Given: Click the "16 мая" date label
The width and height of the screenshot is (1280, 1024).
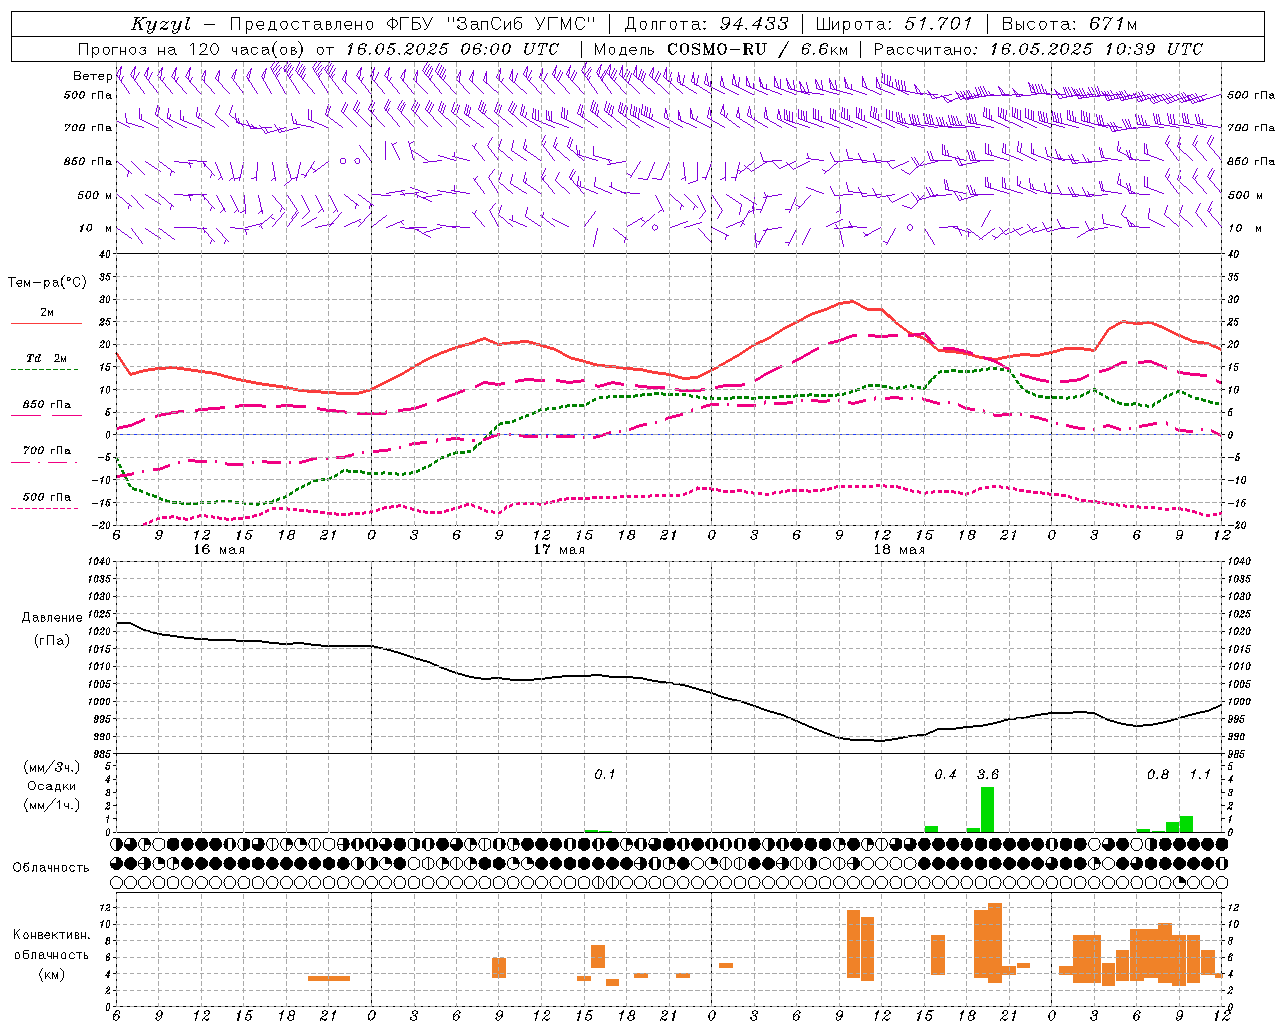Looking at the screenshot, I should (219, 550).
